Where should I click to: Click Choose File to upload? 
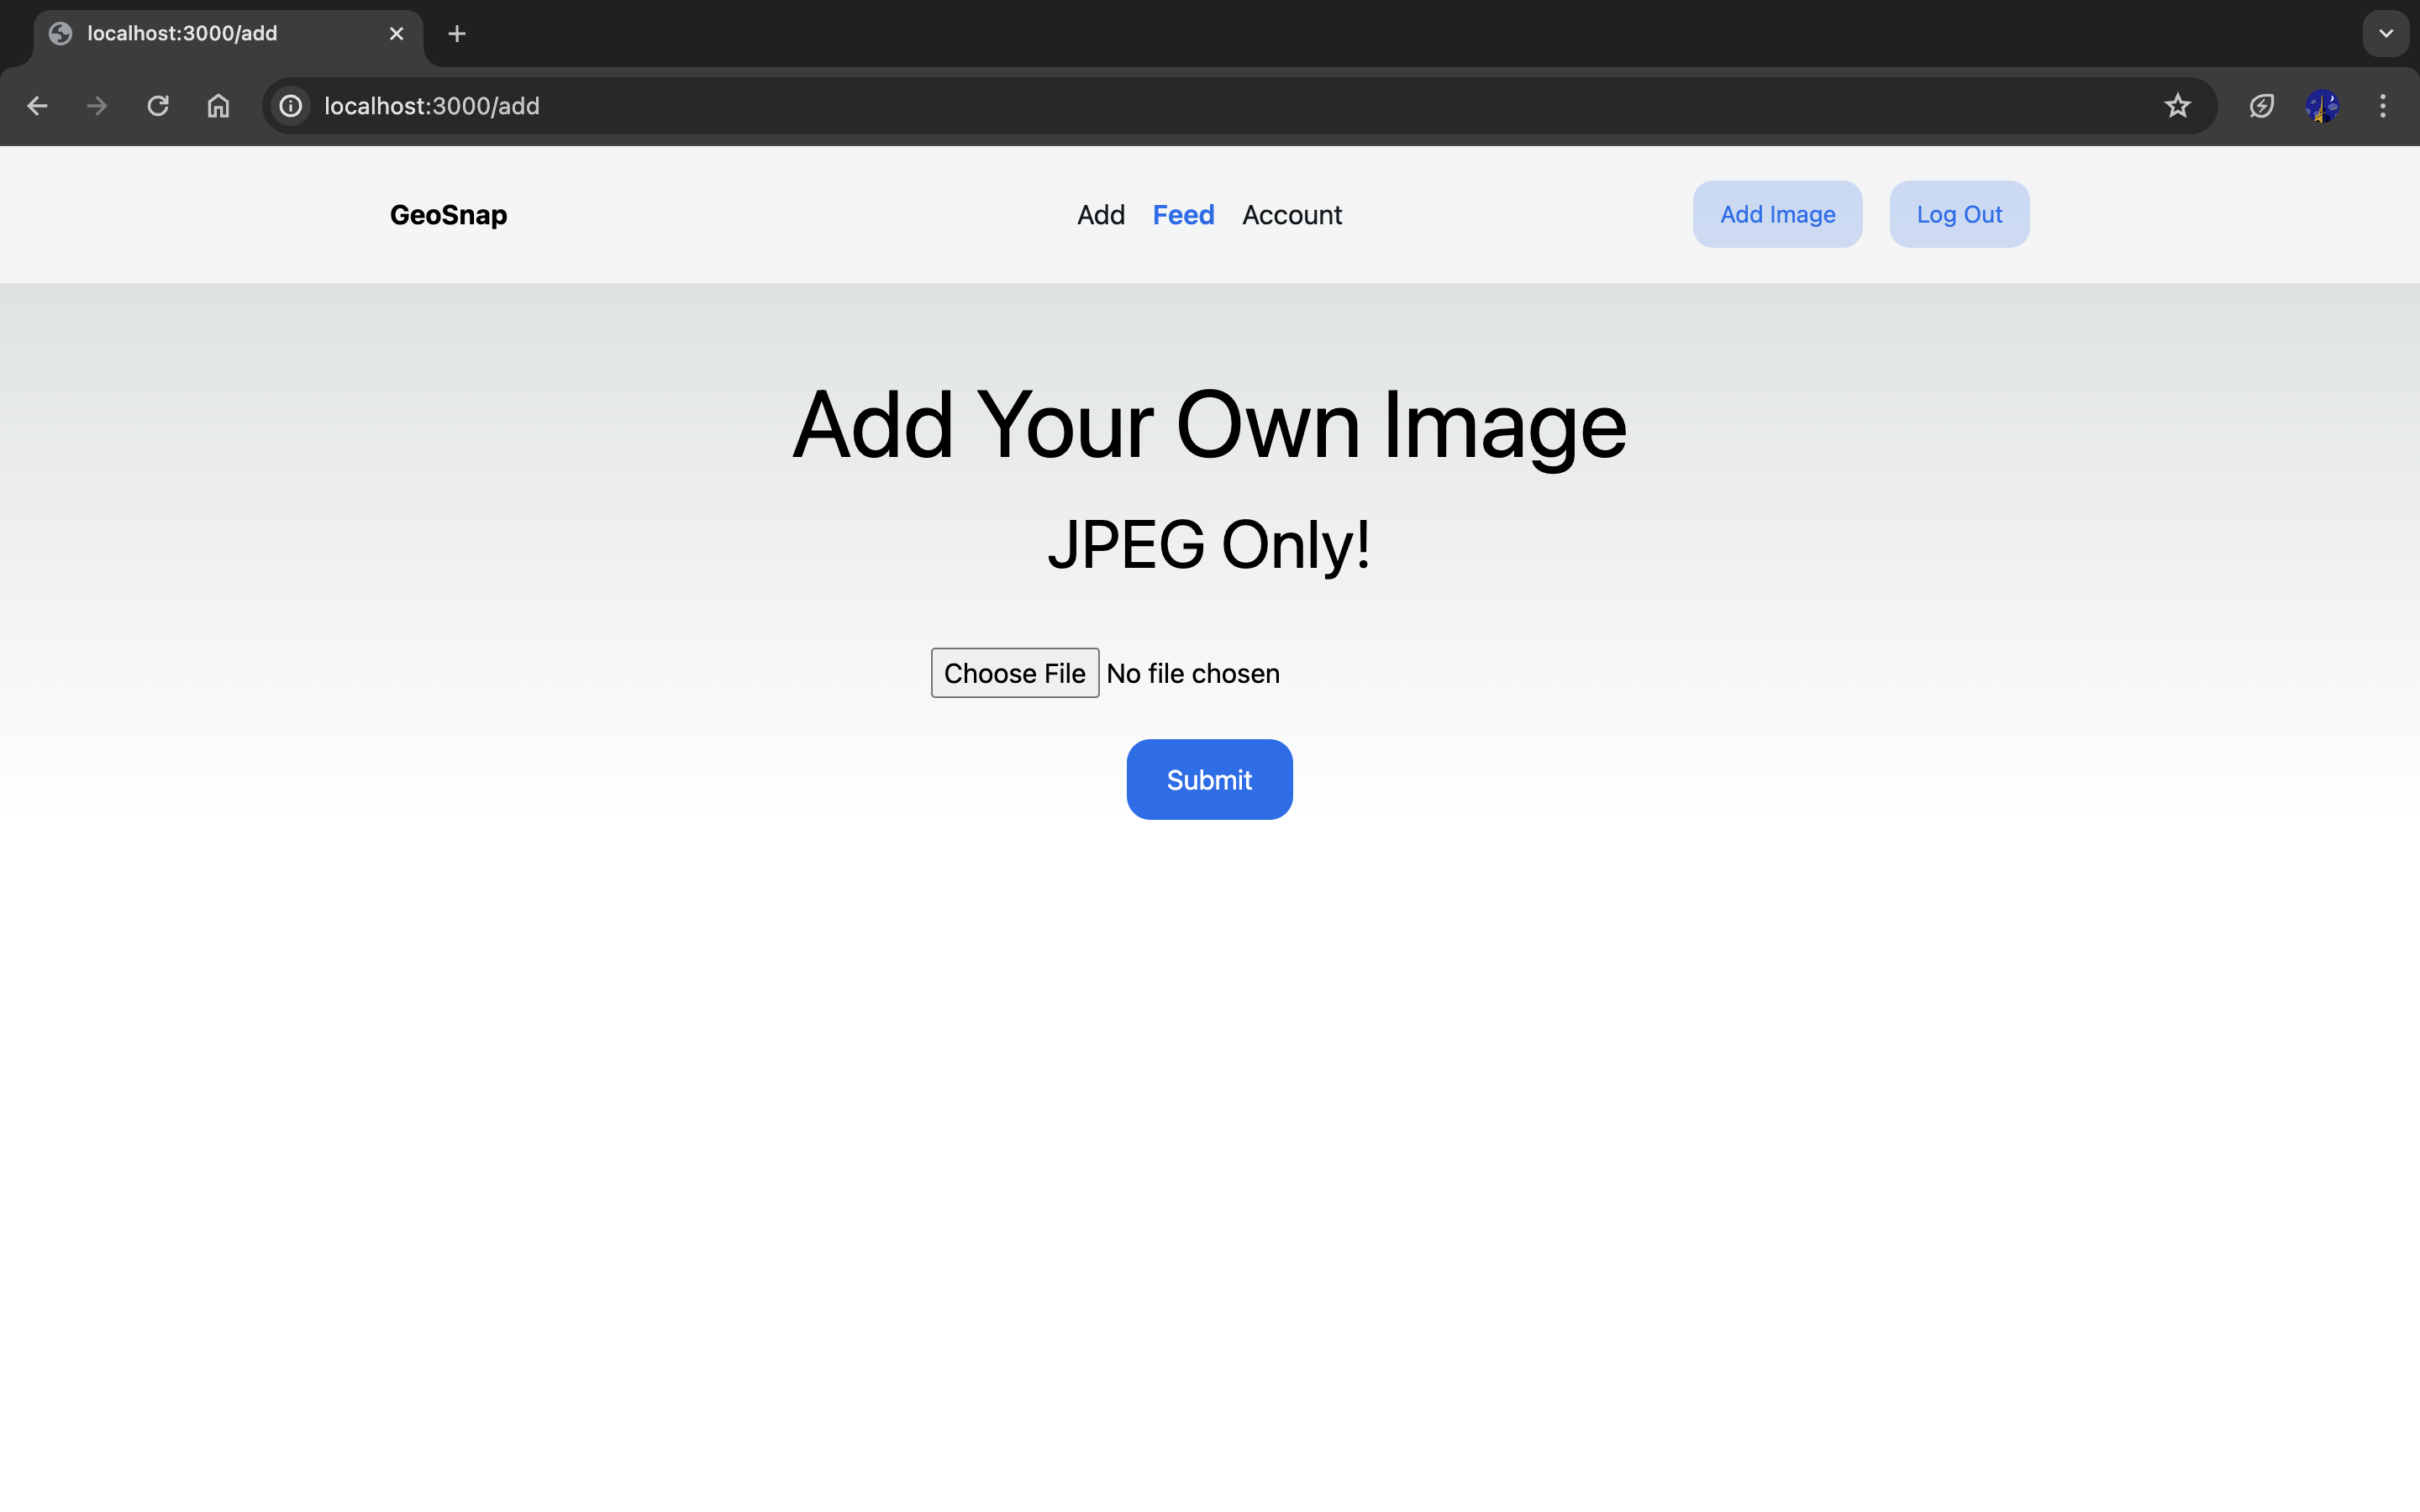1014,673
